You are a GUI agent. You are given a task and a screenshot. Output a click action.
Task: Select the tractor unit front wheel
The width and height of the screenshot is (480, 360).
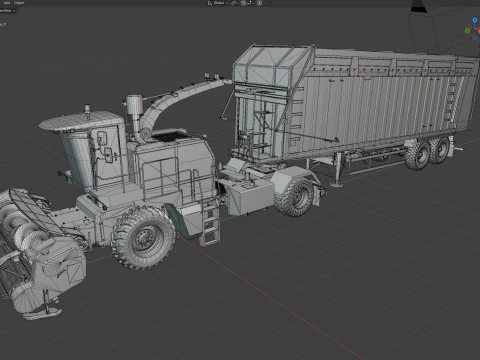pyautogui.click(x=295, y=197)
